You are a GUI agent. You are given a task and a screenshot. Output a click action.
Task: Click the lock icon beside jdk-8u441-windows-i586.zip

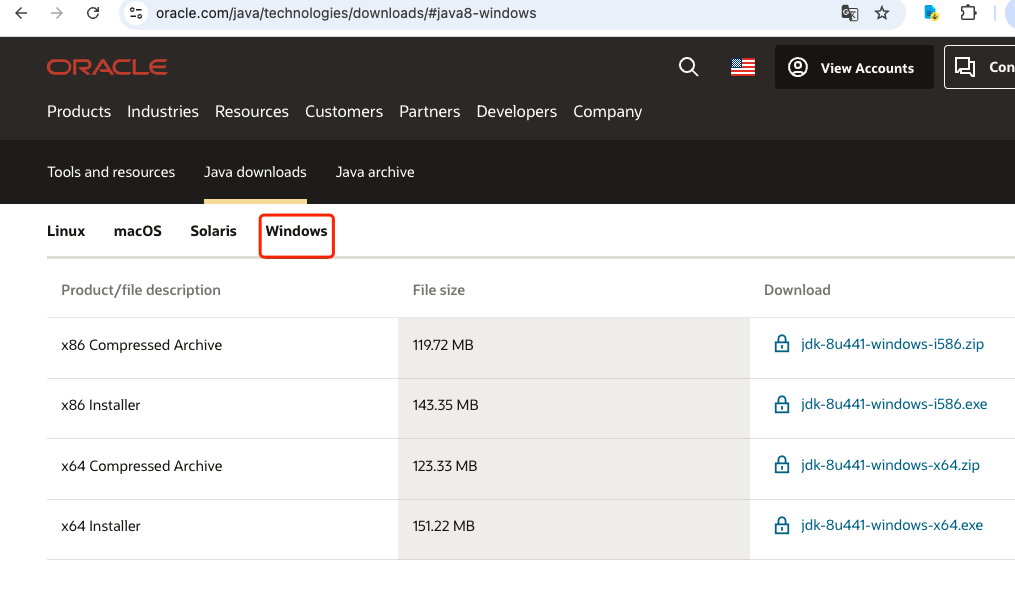click(x=782, y=344)
